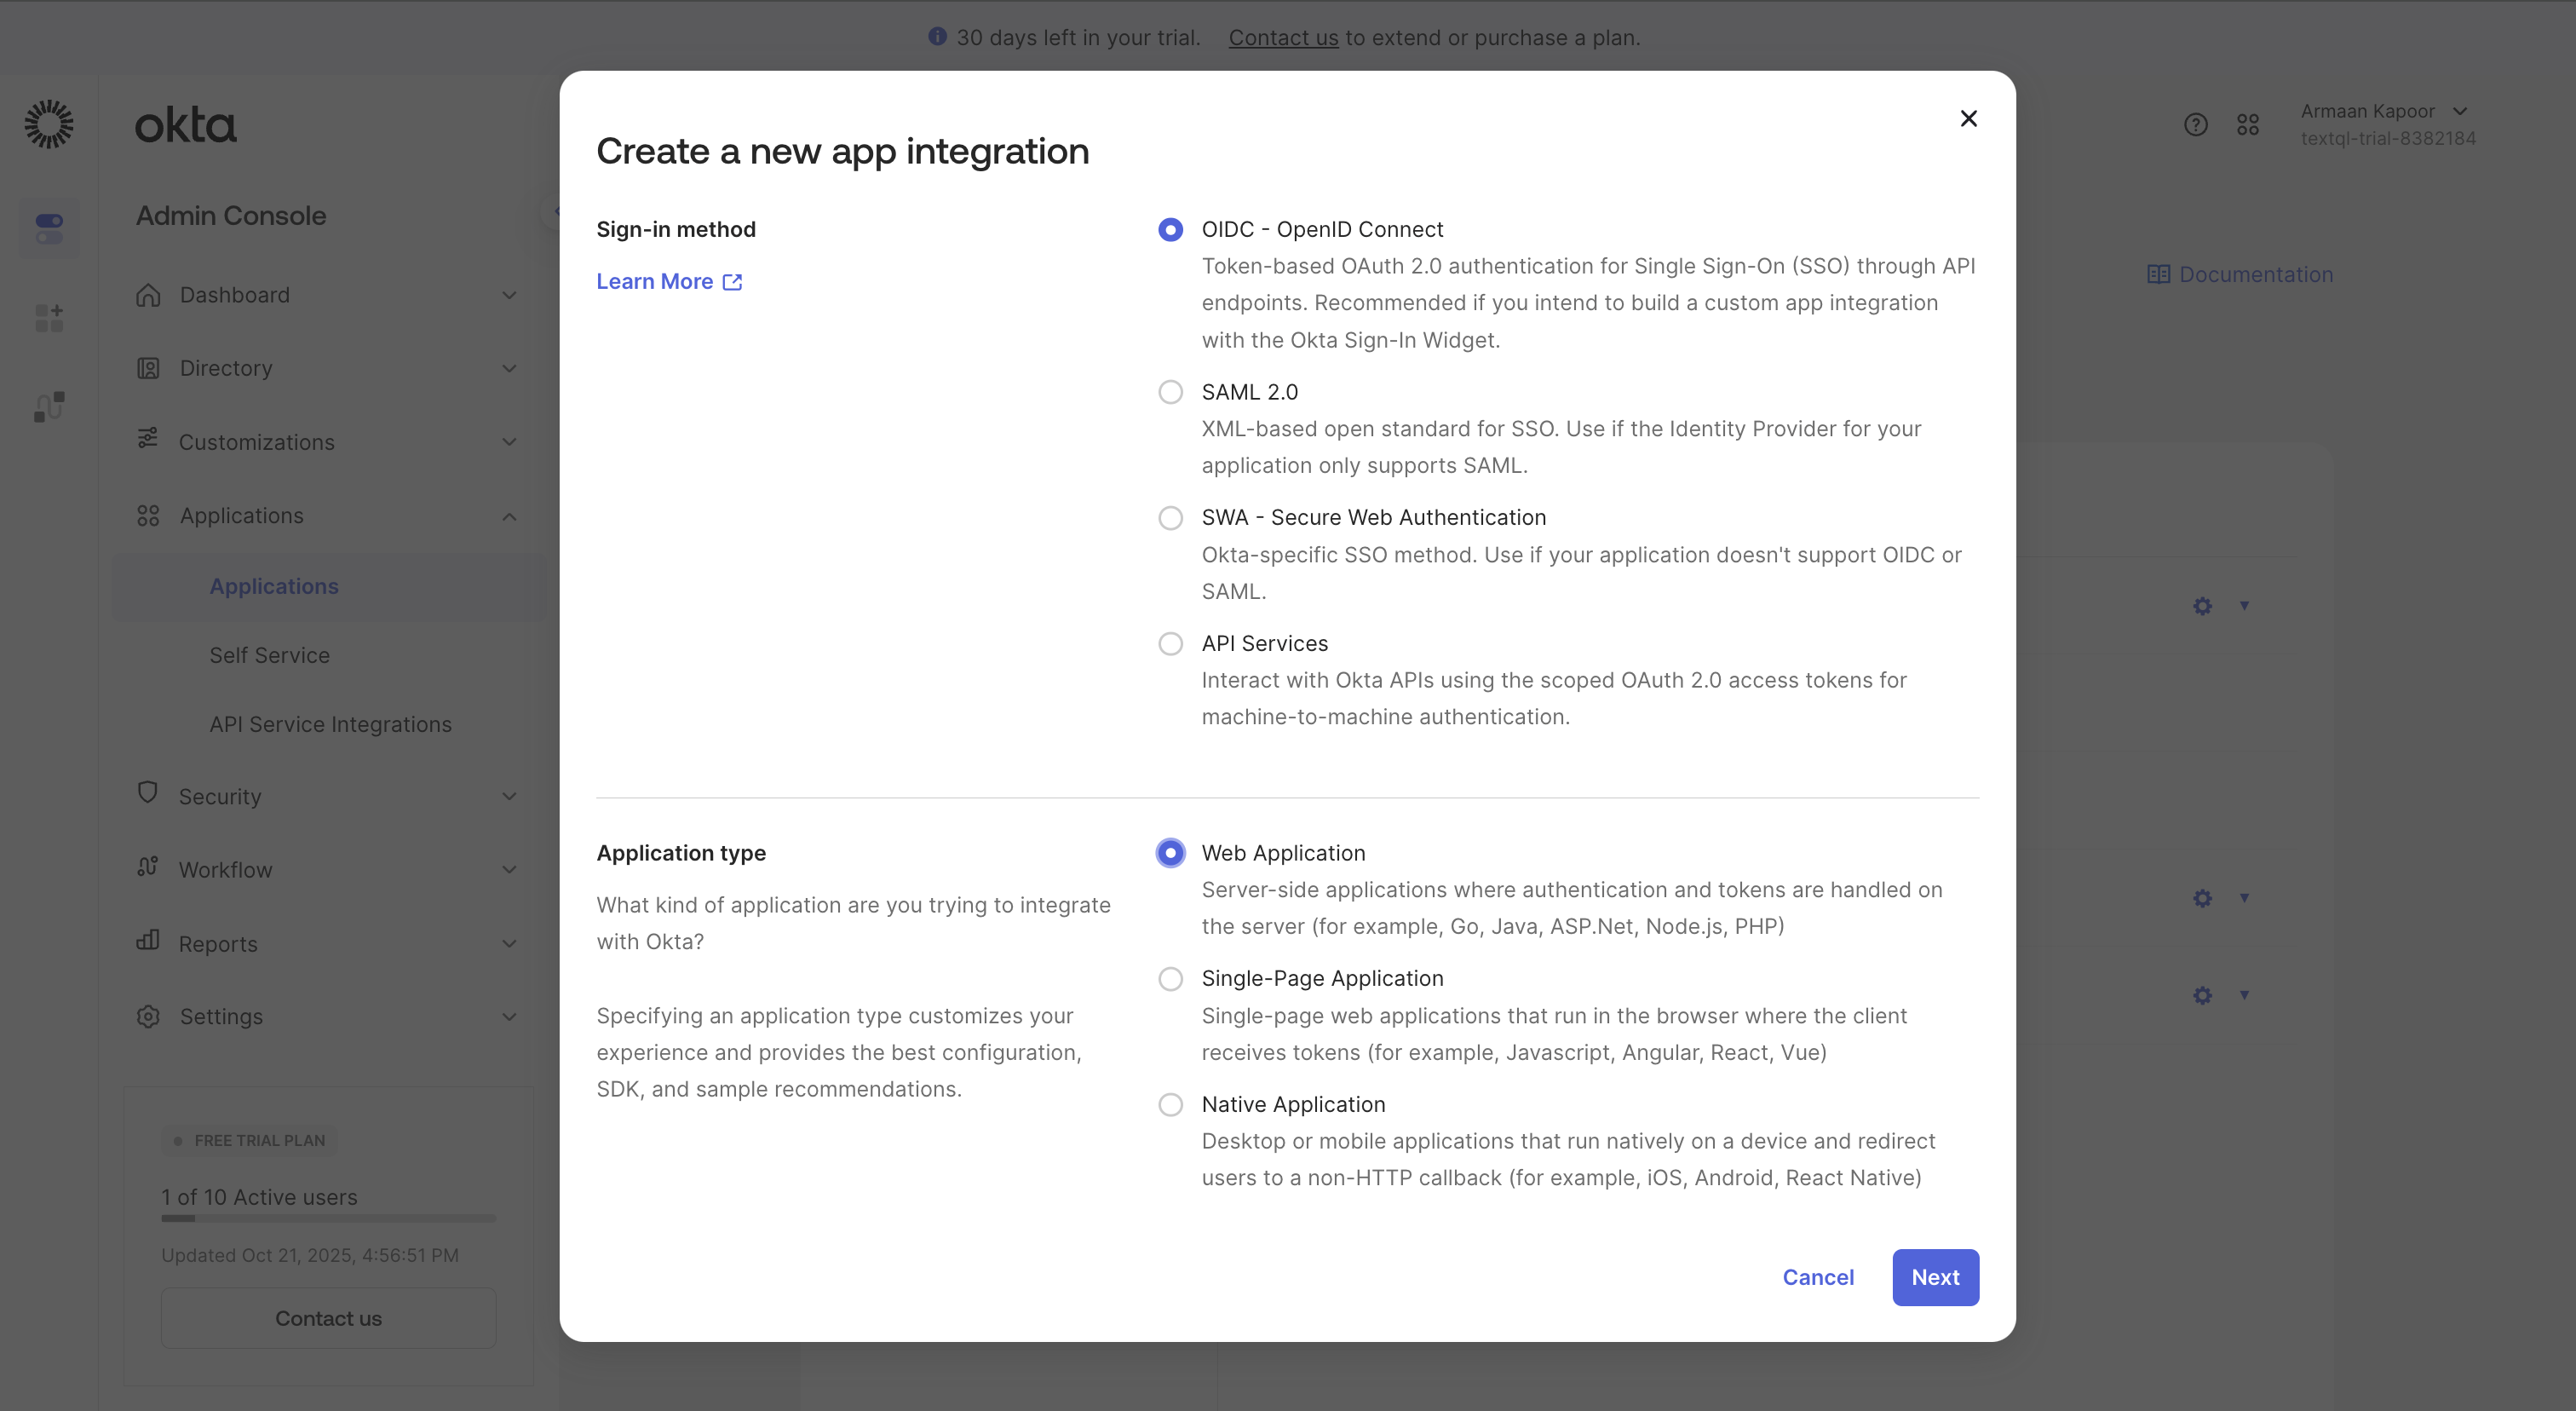Screen dimensions: 2576x1411
Task: Close the new app integration dialog
Action: pos(1968,119)
